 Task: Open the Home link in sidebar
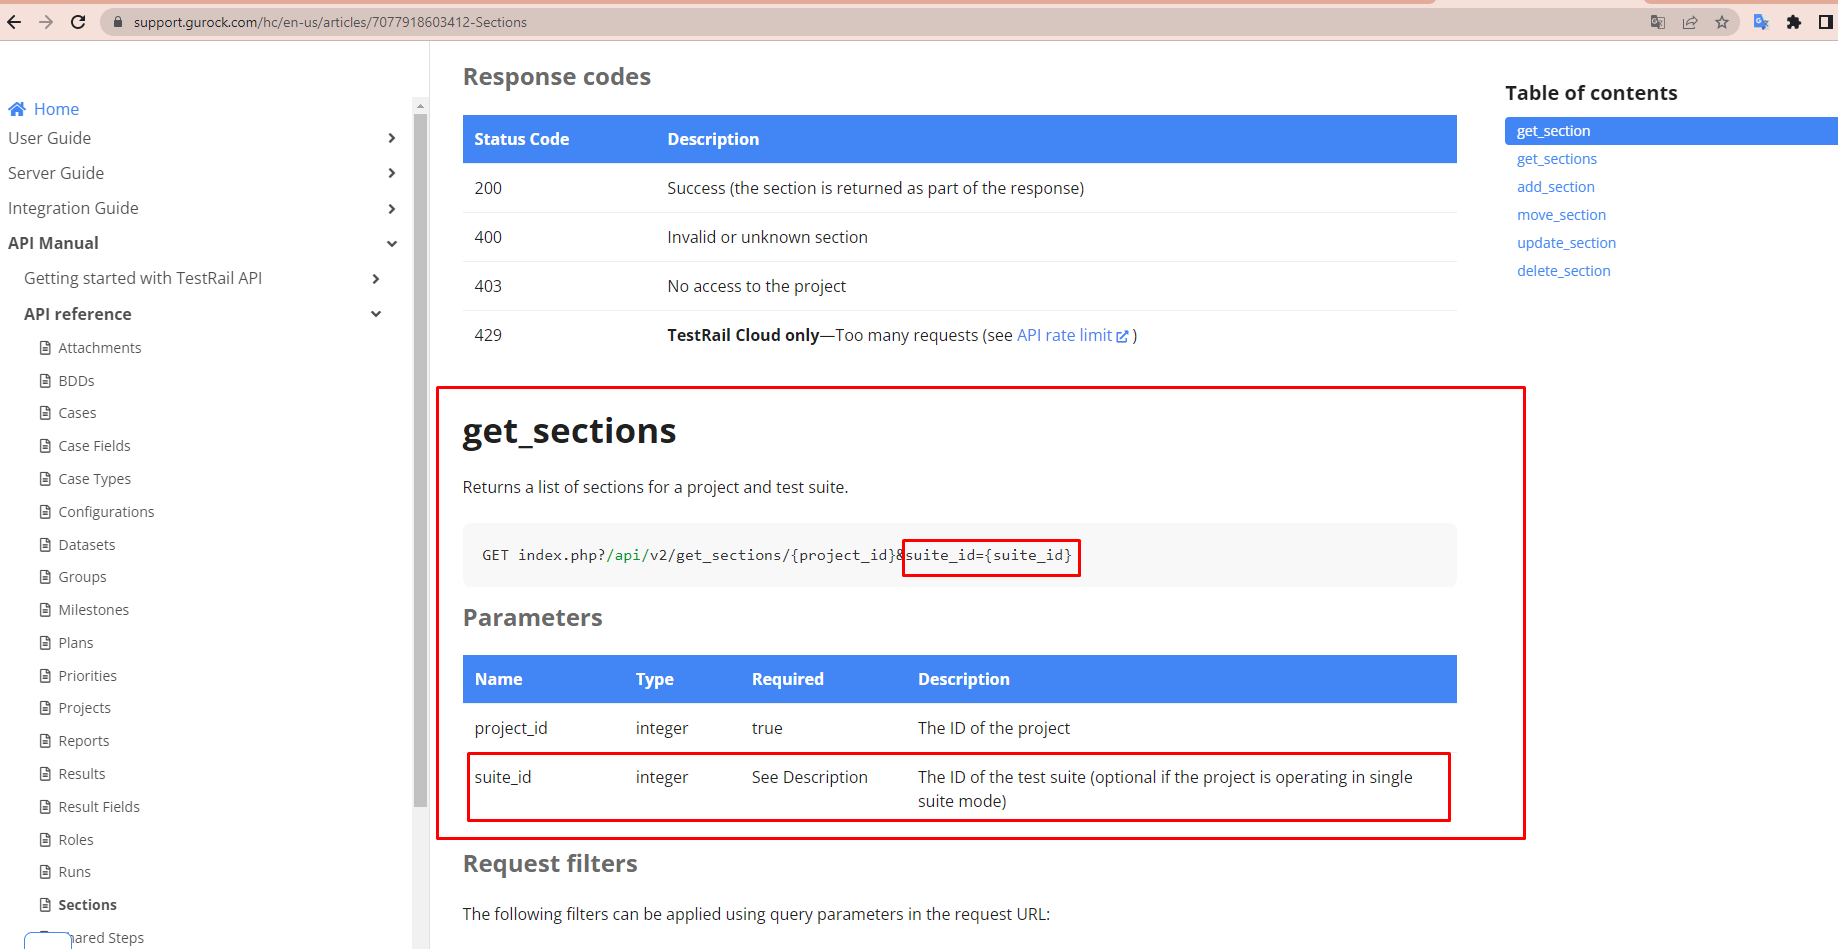coord(56,109)
